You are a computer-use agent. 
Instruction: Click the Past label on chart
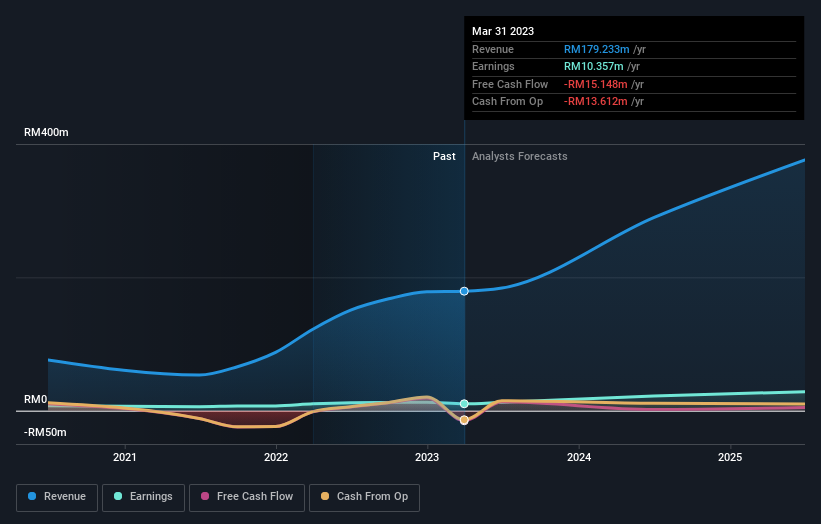(444, 157)
